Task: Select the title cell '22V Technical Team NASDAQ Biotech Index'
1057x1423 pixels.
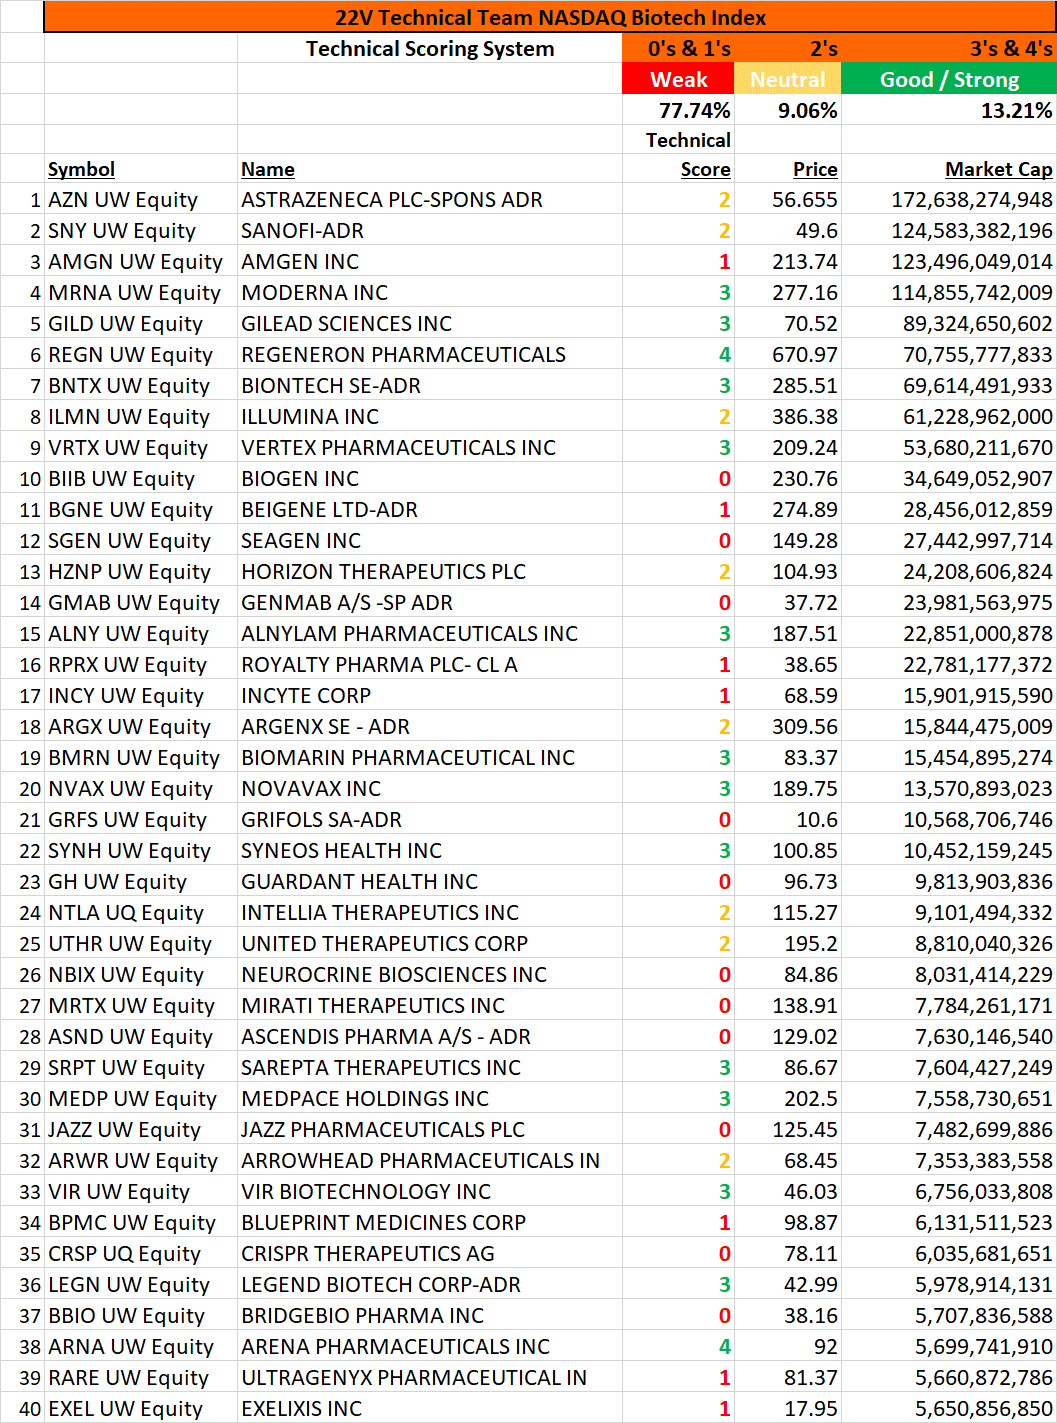Action: pyautogui.click(x=550, y=17)
